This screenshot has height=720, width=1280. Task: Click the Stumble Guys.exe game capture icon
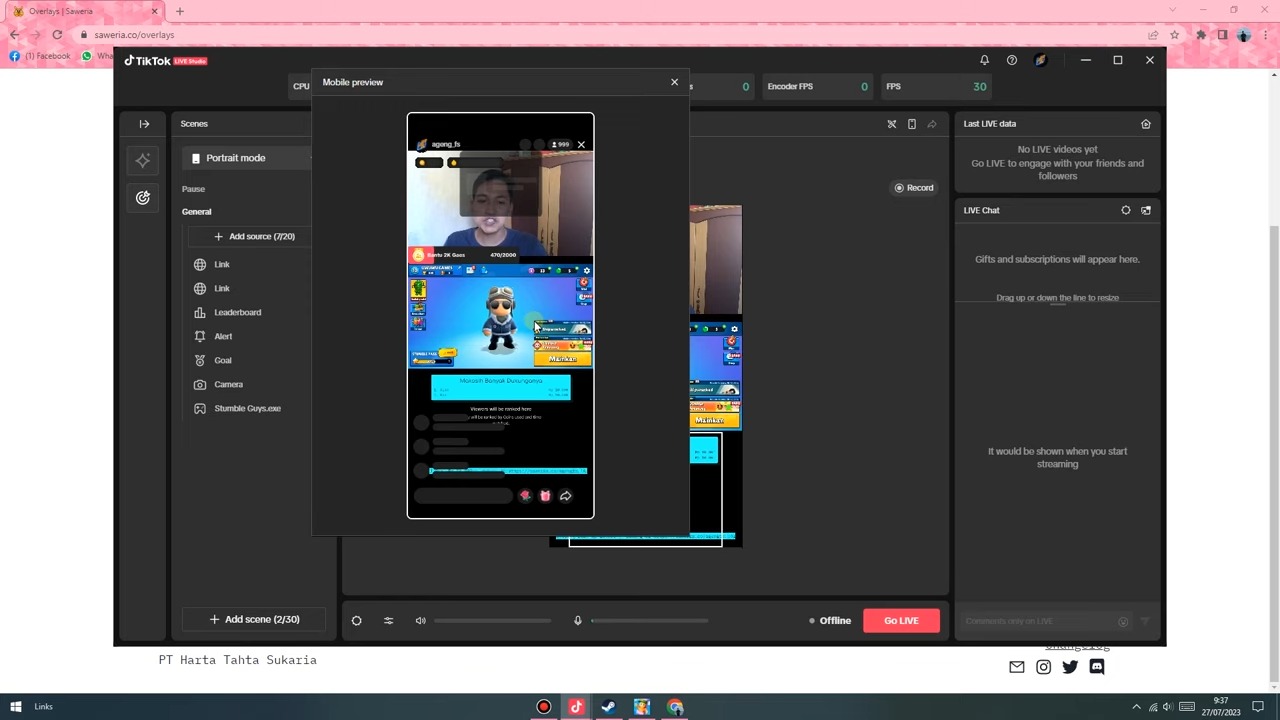pyautogui.click(x=200, y=408)
